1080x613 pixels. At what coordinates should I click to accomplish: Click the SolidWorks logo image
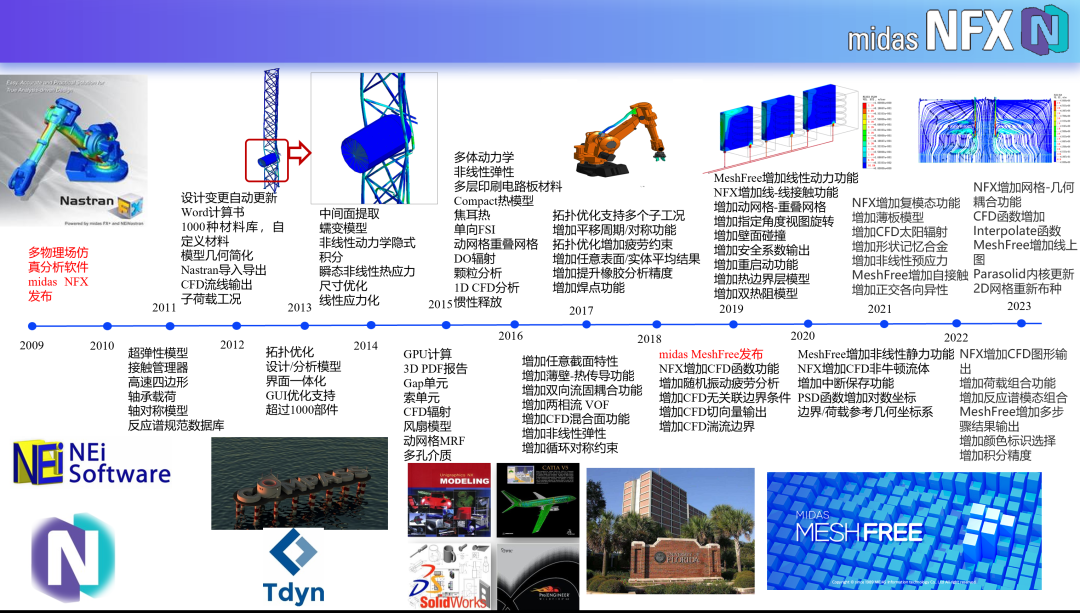pyautogui.click(x=448, y=576)
